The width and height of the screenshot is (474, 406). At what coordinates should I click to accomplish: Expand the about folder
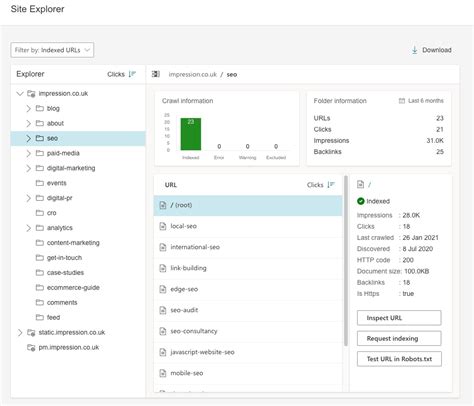(29, 123)
